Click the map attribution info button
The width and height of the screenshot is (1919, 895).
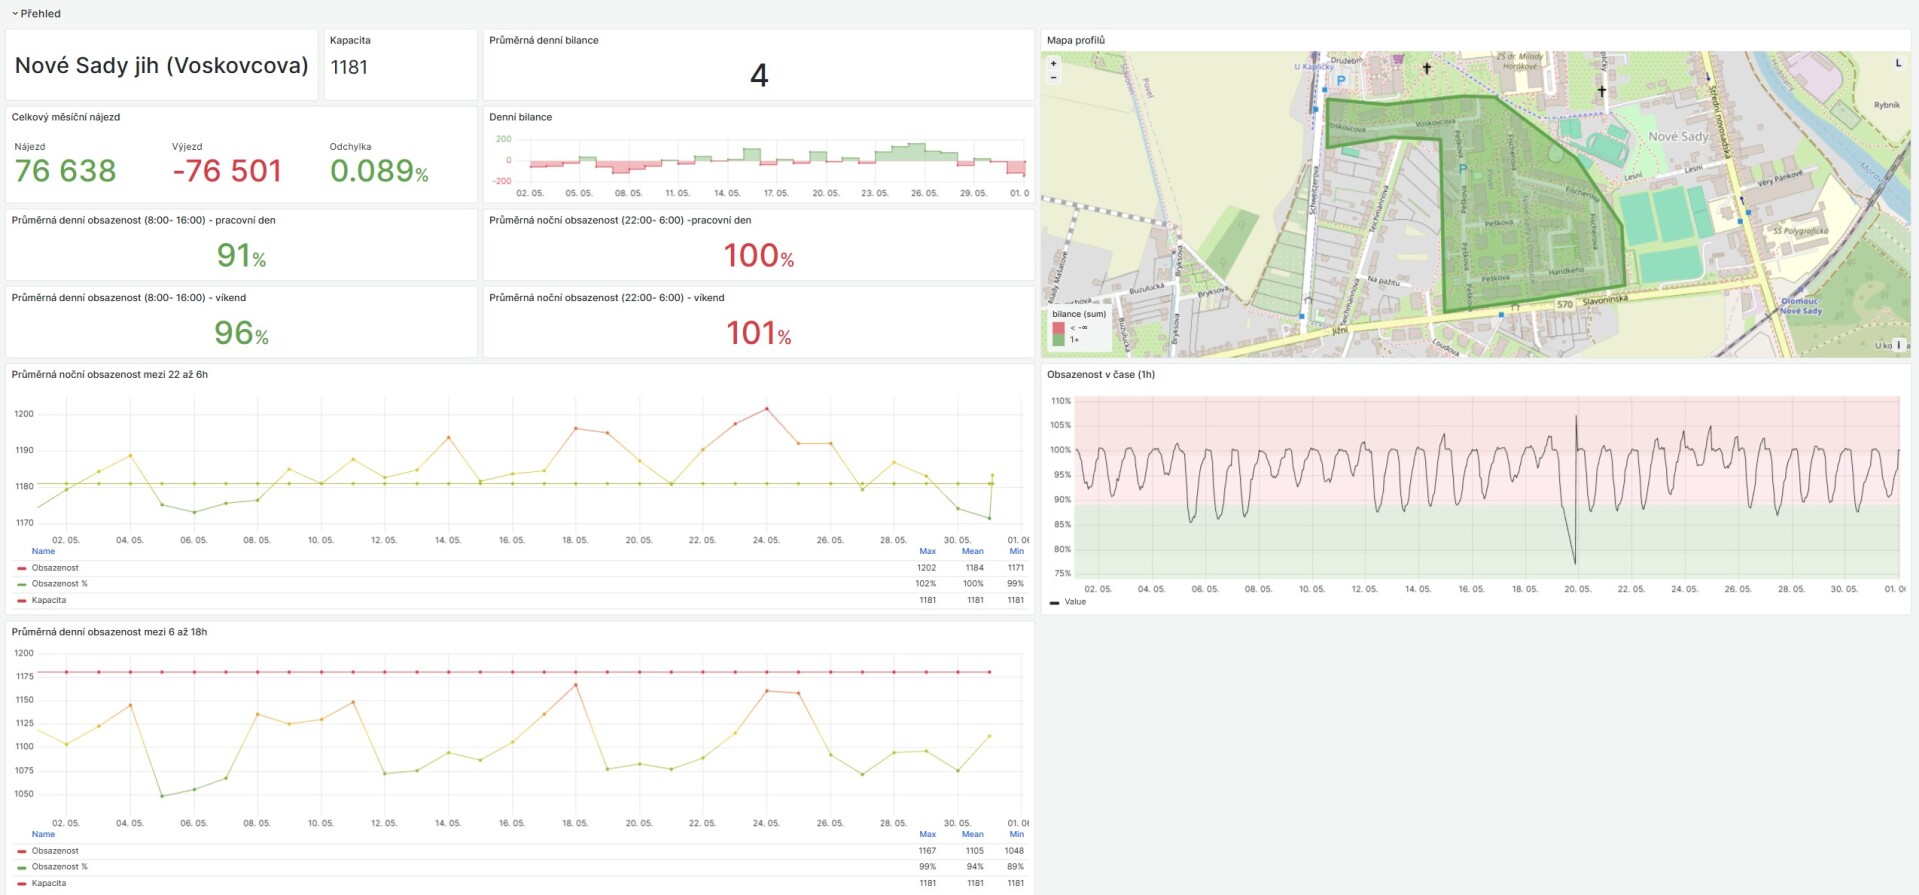(1899, 345)
